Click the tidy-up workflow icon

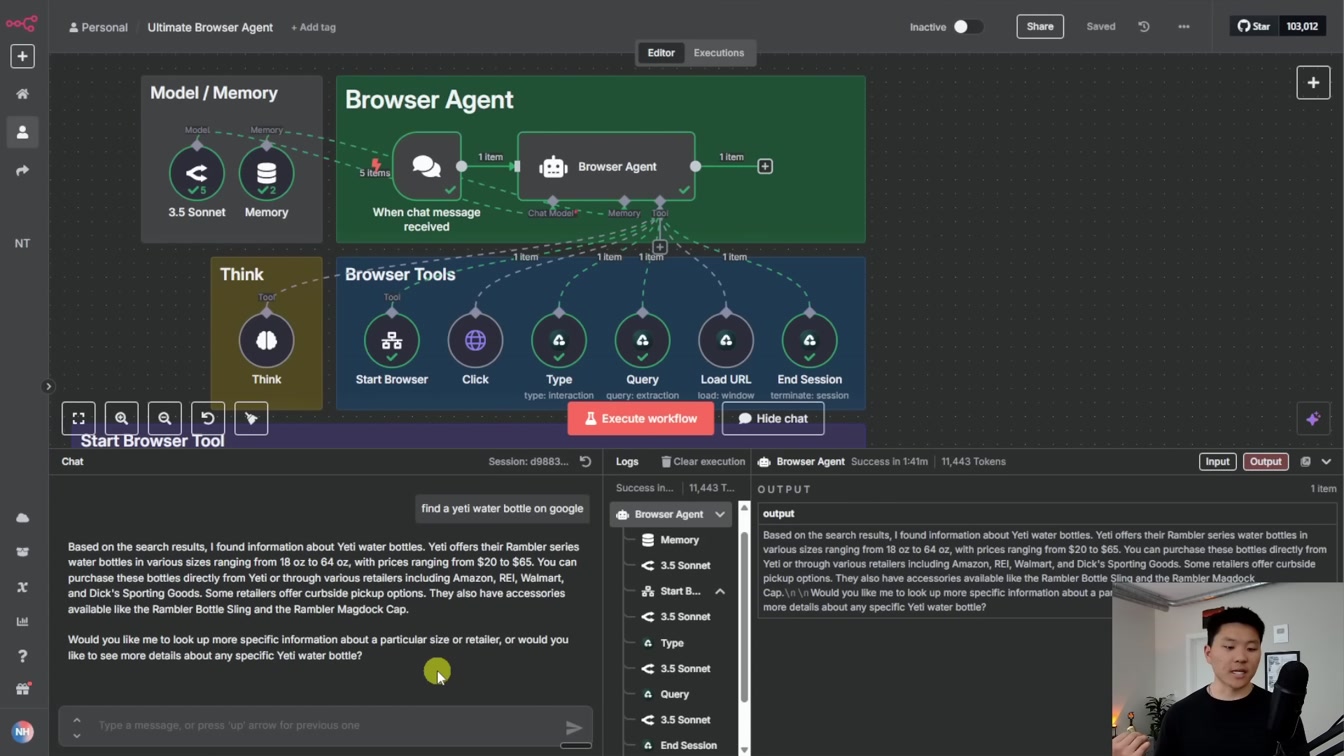[251, 418]
